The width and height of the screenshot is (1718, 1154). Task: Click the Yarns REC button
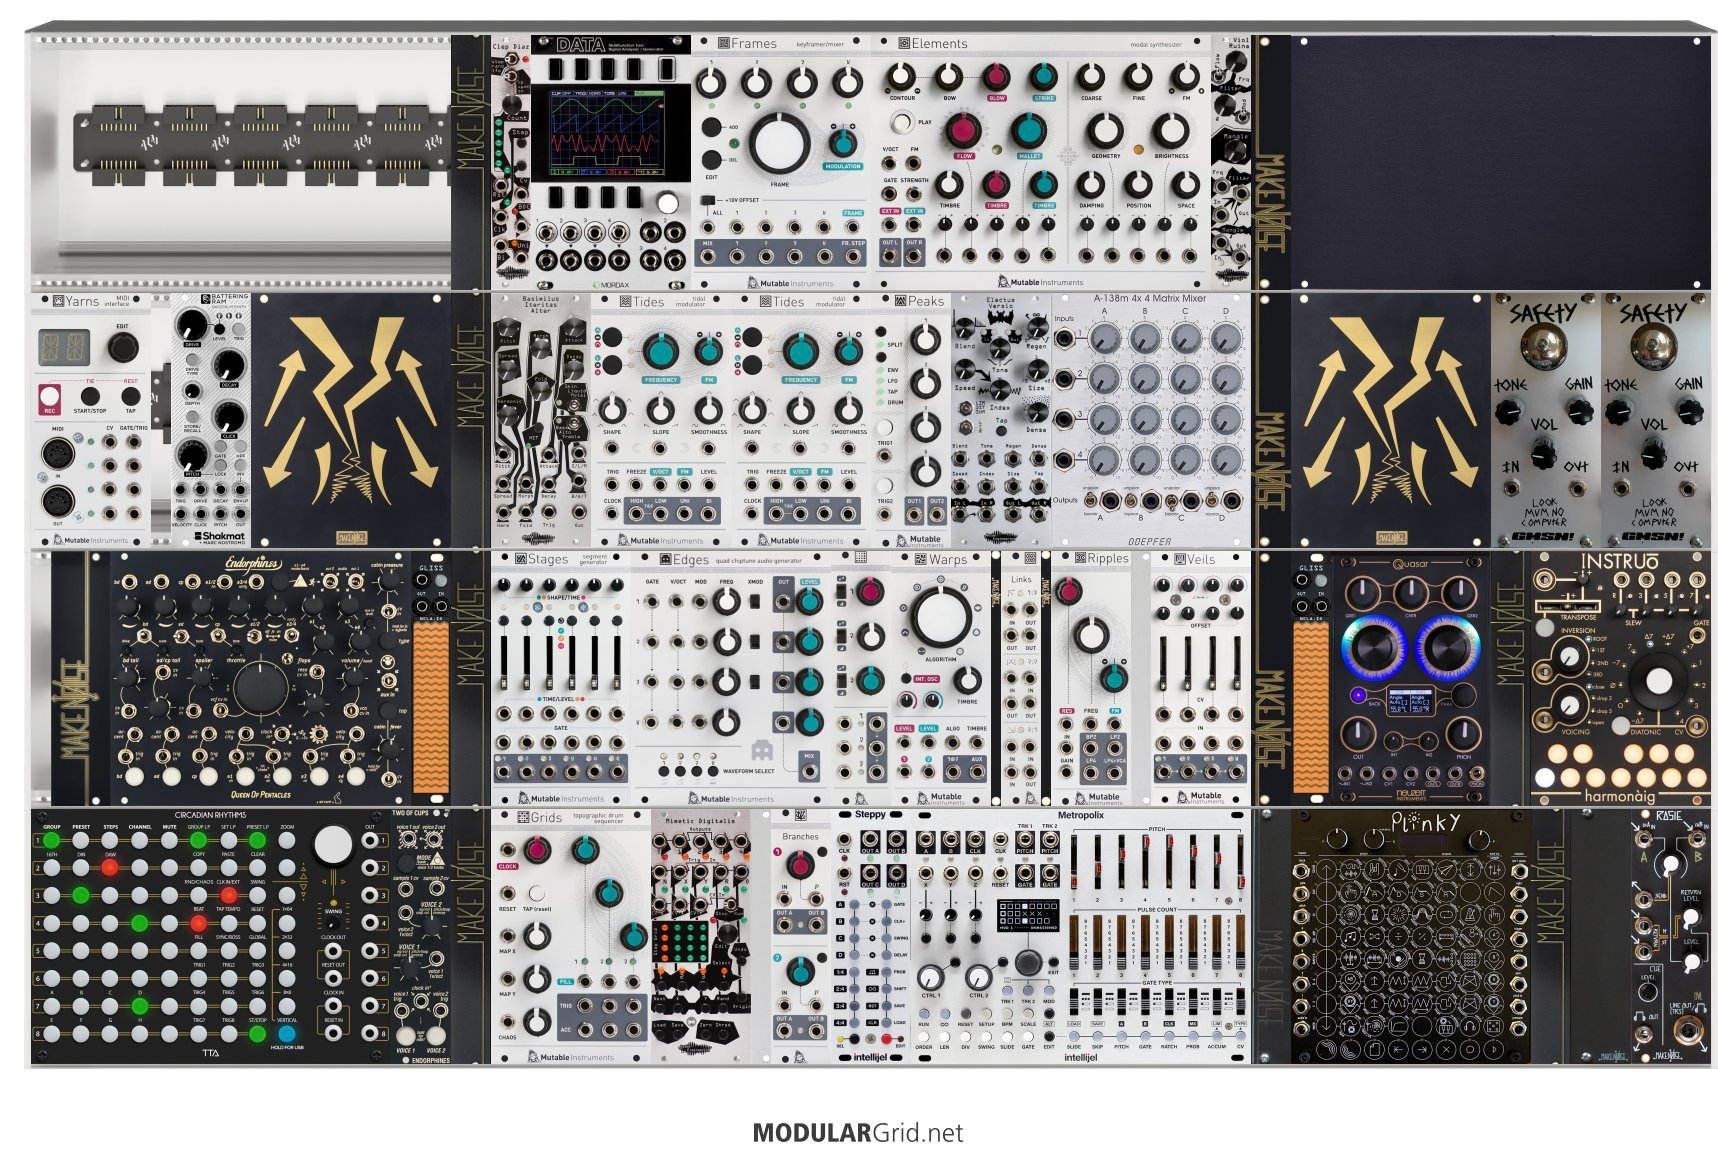[49, 394]
